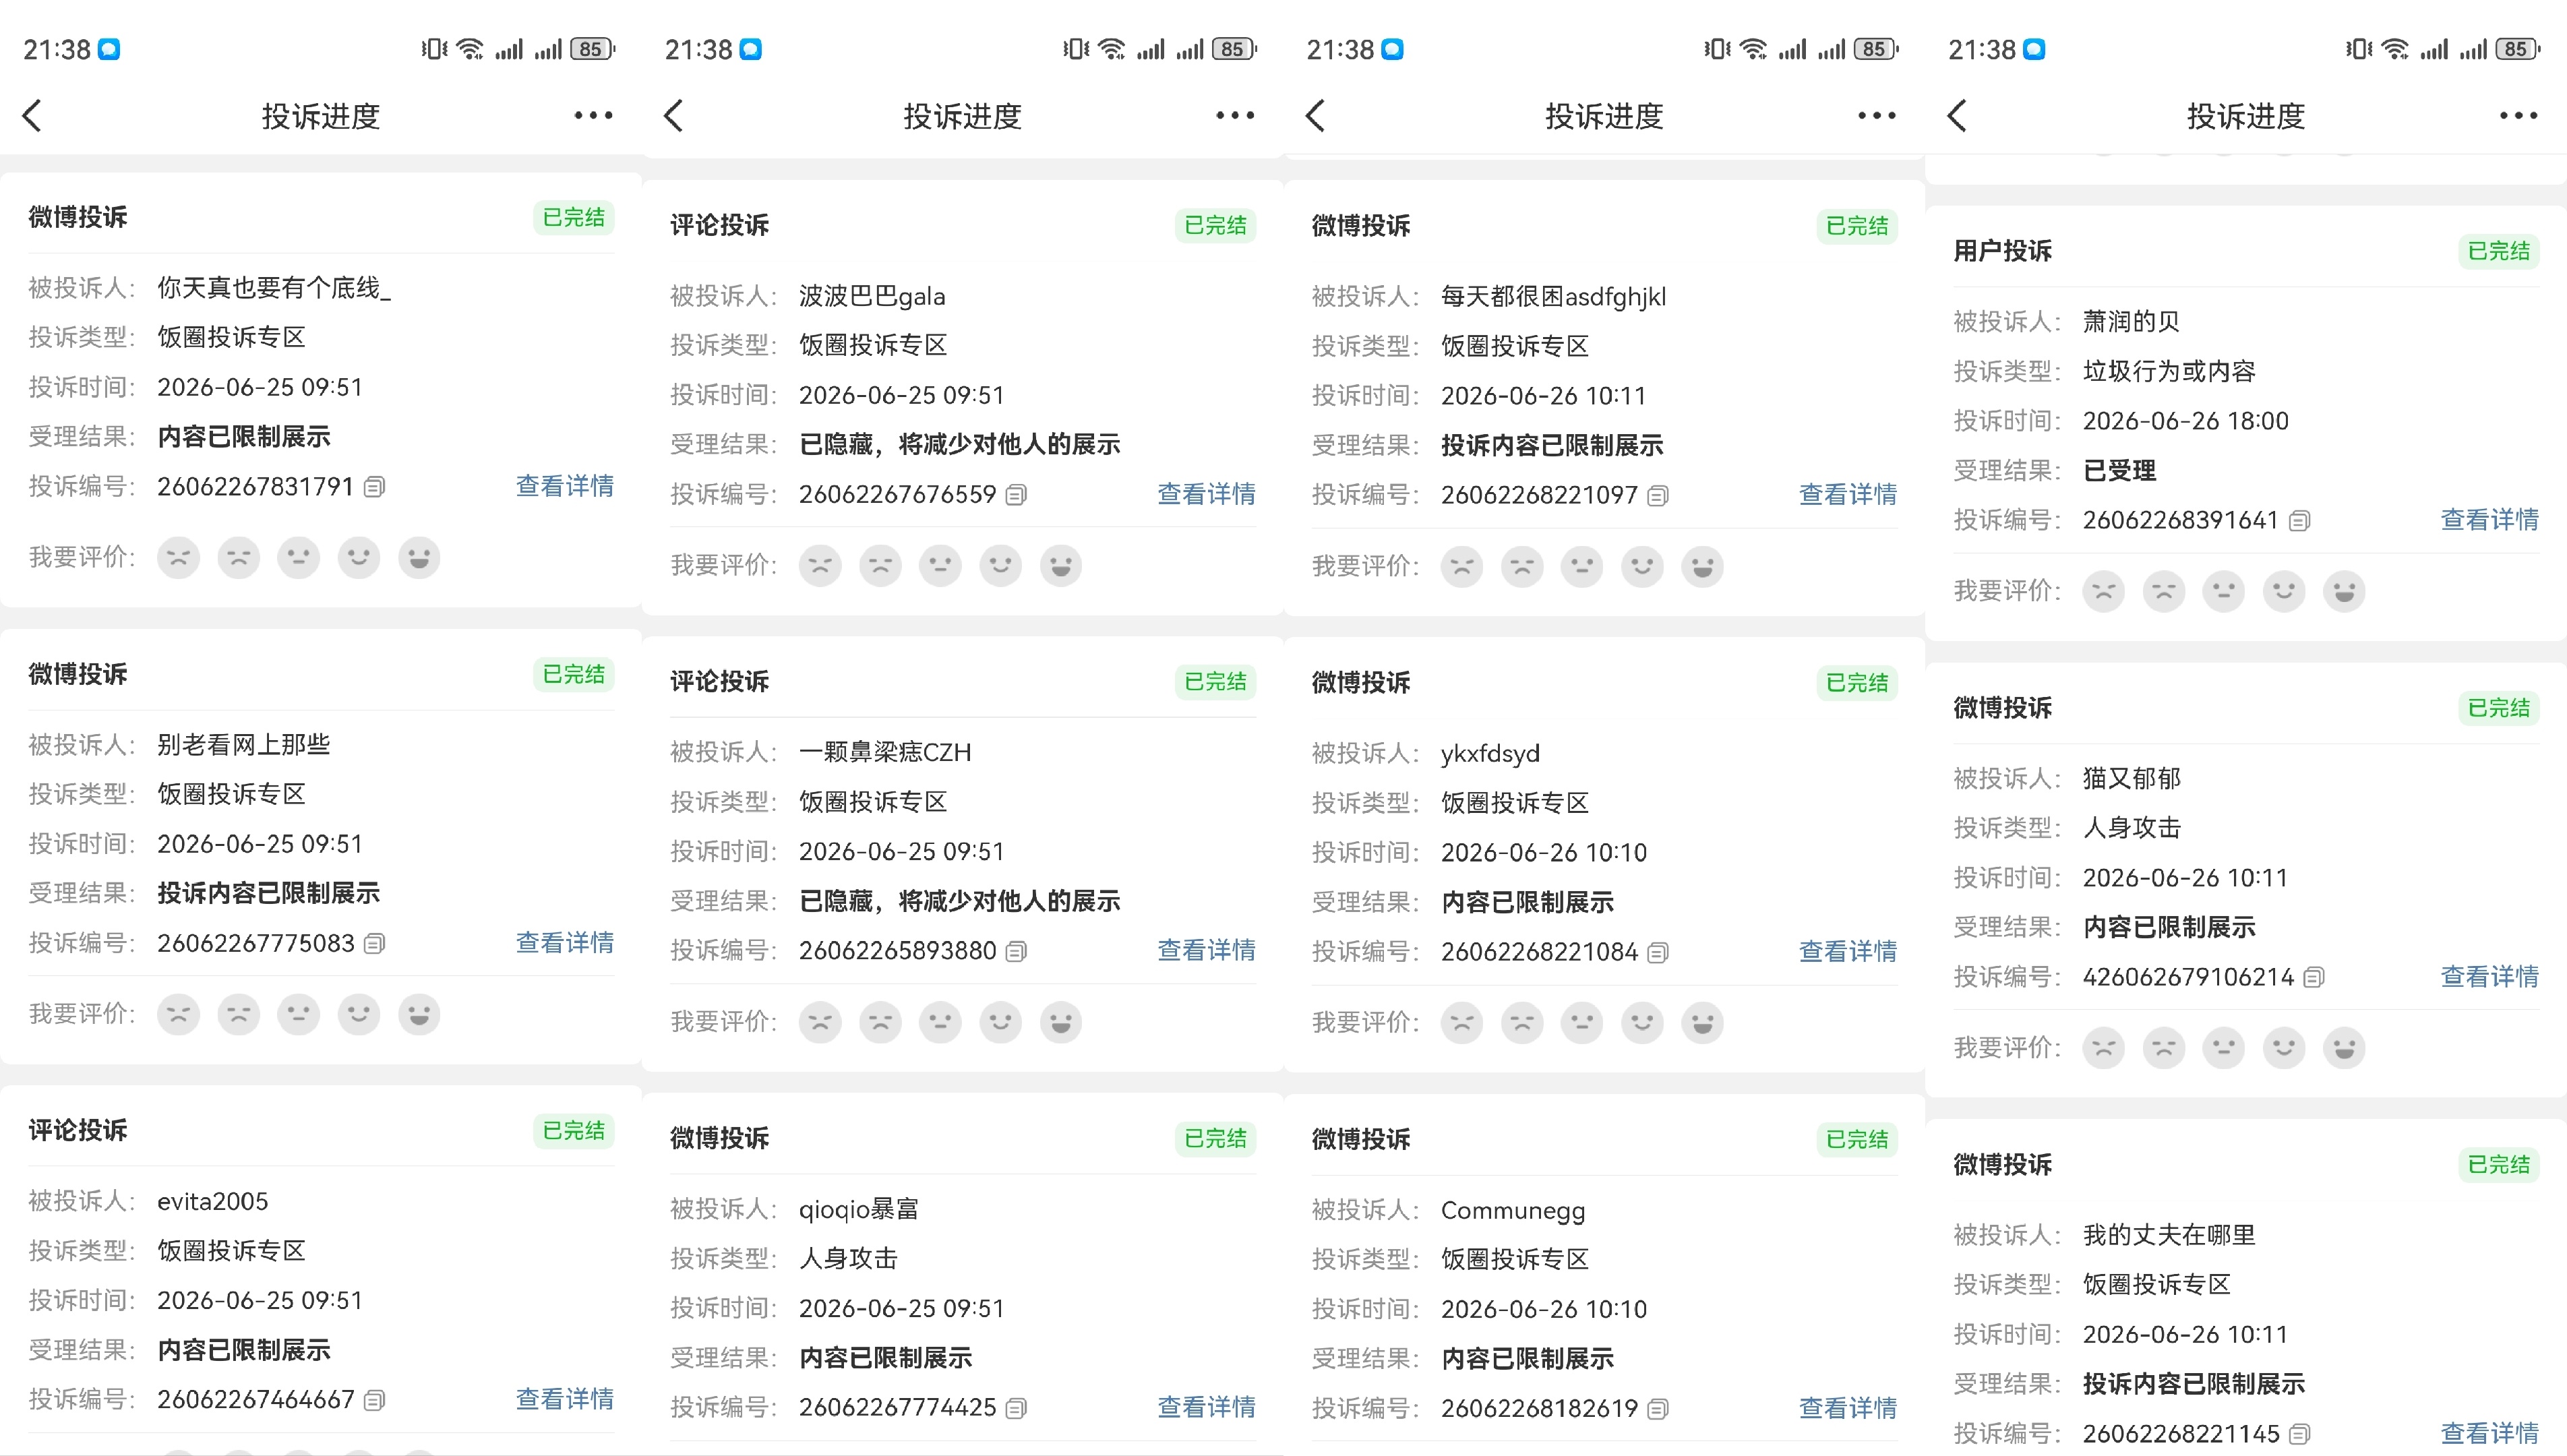This screenshot has width=2567, height=1456.
Task: Open more options on the screen with 别老看网上那些
Action: (593, 116)
